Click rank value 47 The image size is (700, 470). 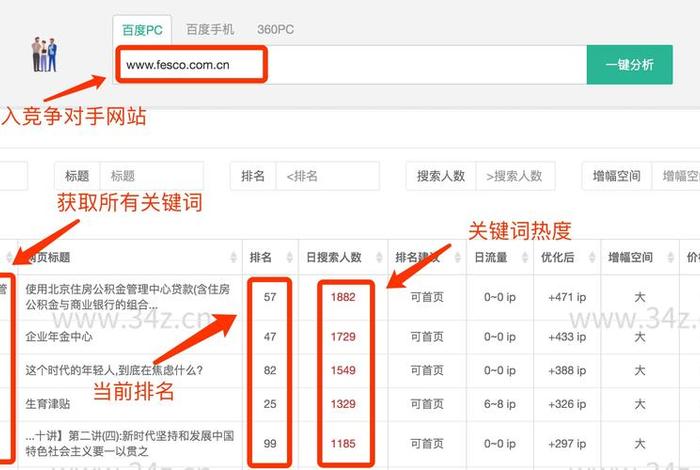[270, 337]
